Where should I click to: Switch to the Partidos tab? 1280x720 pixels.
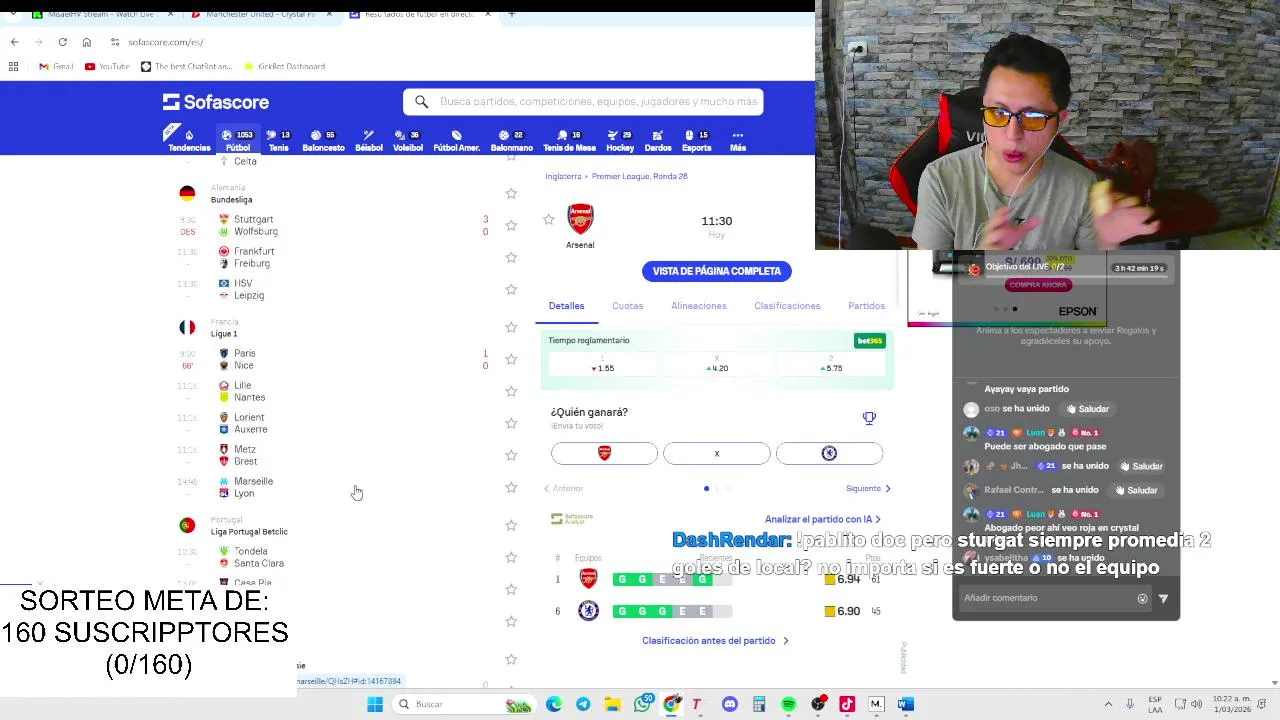(x=866, y=306)
